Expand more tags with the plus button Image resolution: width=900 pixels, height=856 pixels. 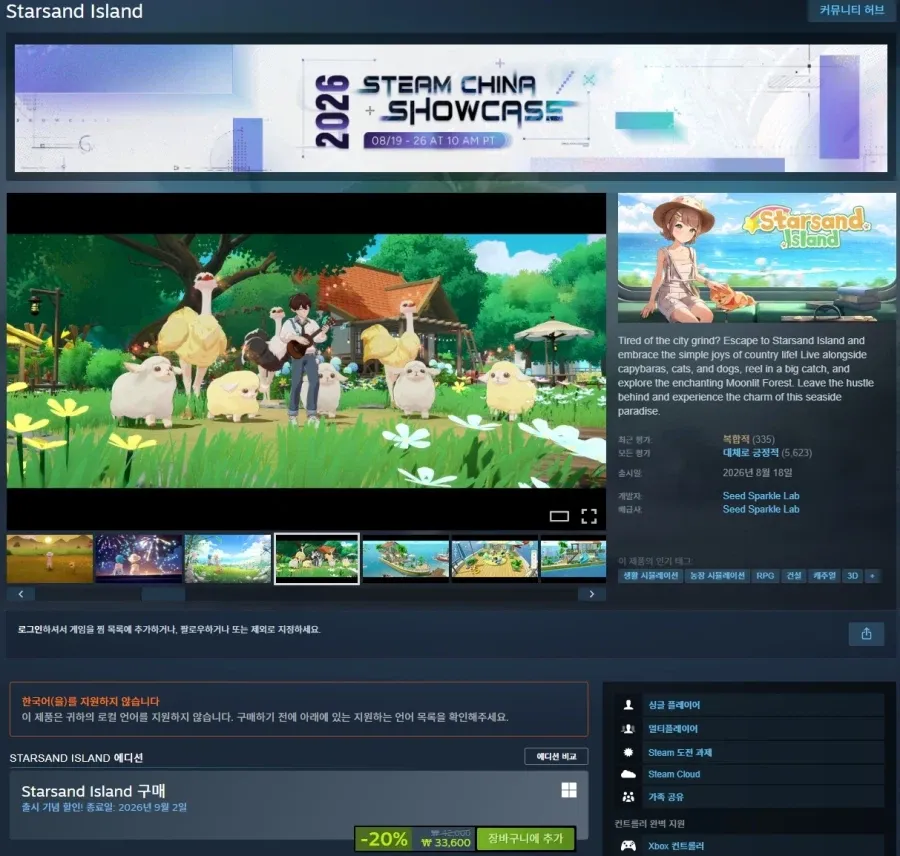coord(872,576)
